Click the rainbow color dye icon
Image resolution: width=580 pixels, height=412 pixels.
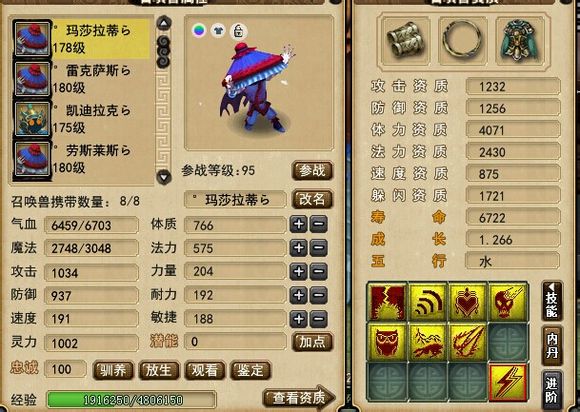[x=199, y=30]
